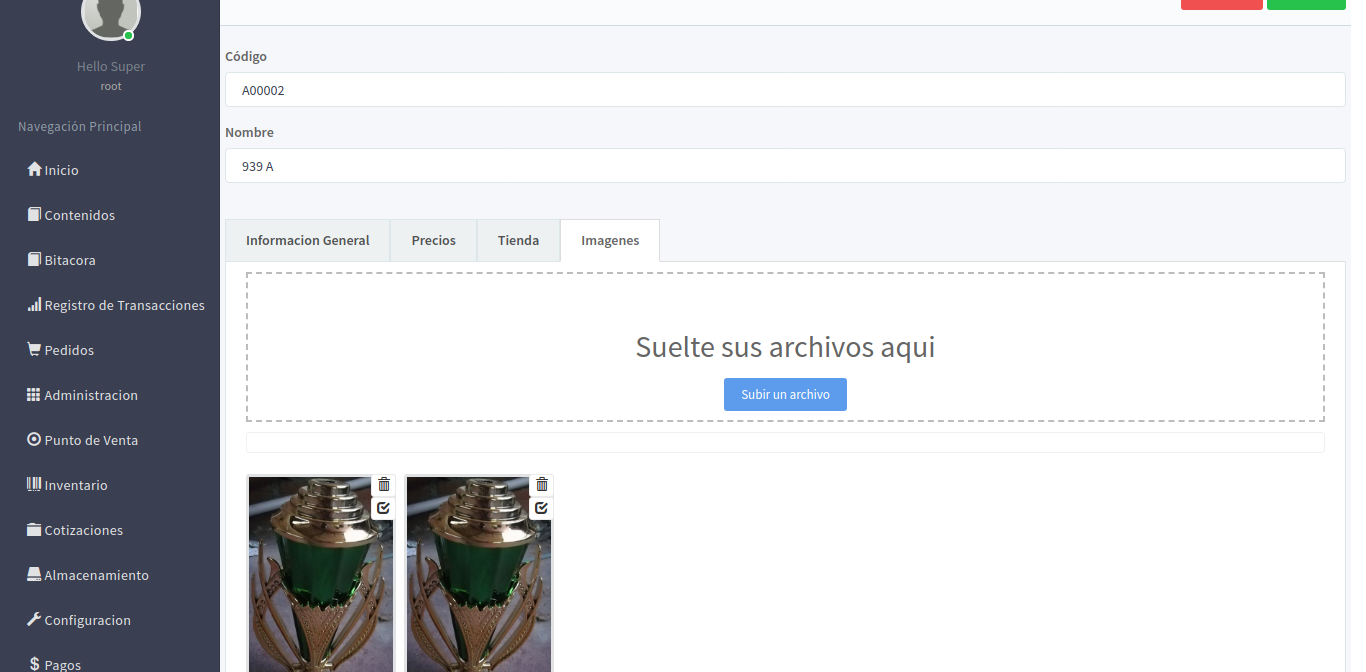
Task: Click the Contenidos sidebar link
Action: [79, 215]
